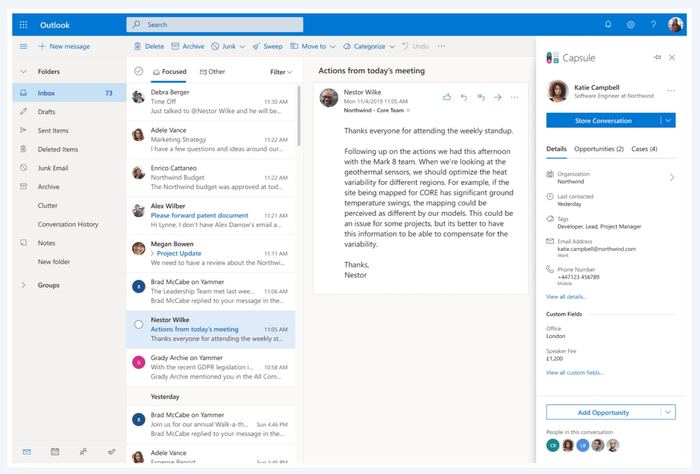Open Northwind organization chevron
The width and height of the screenshot is (700, 474).
pos(672,178)
